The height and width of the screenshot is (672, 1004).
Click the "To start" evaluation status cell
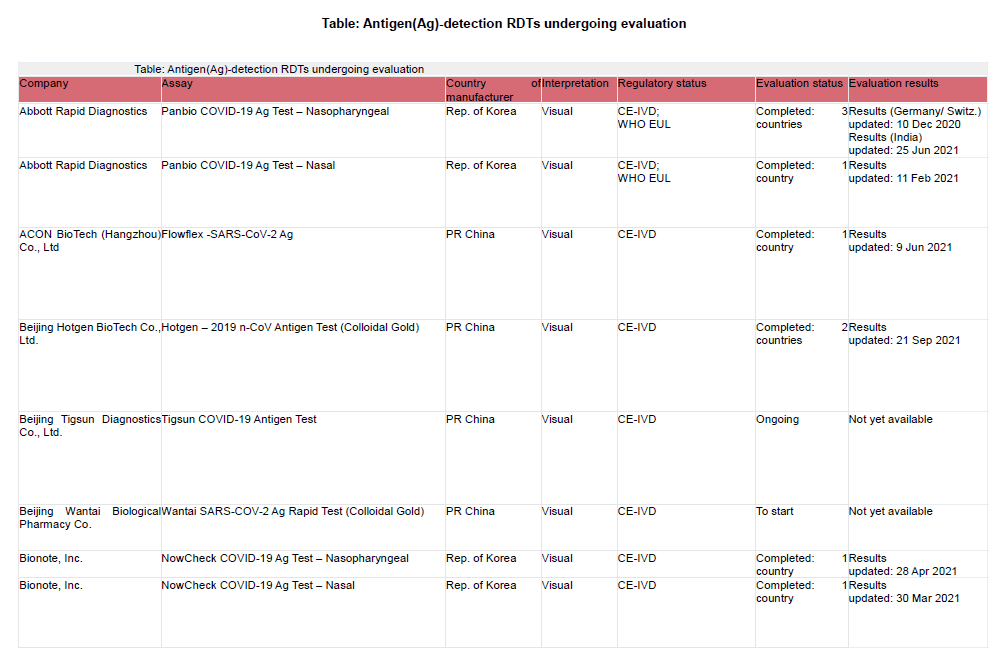[774, 512]
